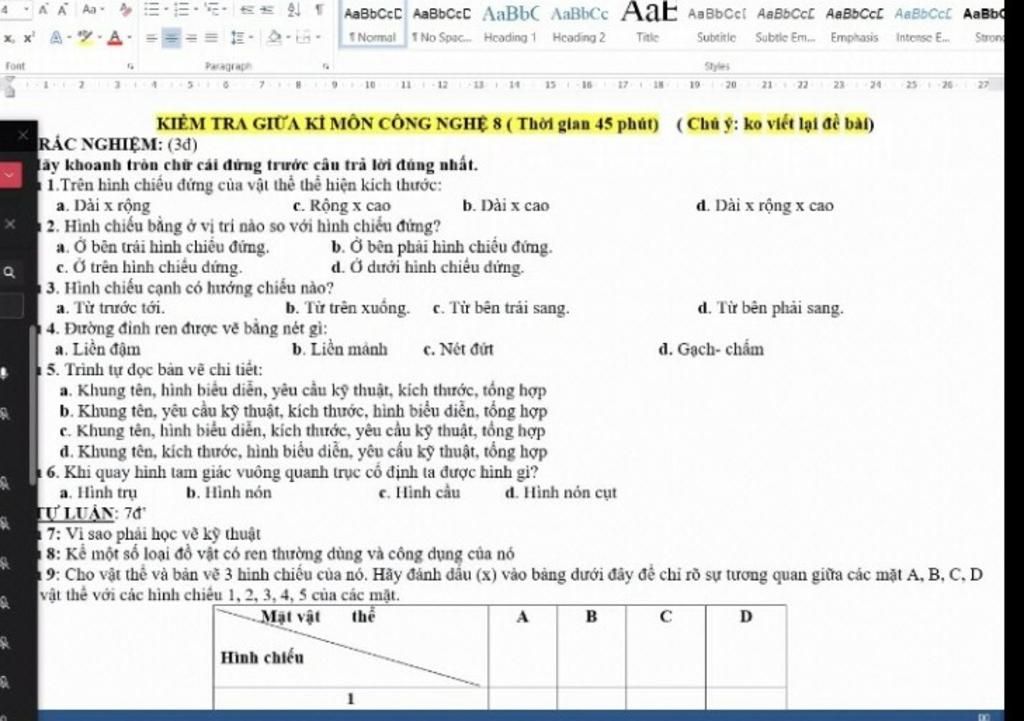Apply the No Spacing style
The height and width of the screenshot is (721, 1024).
tap(441, 24)
